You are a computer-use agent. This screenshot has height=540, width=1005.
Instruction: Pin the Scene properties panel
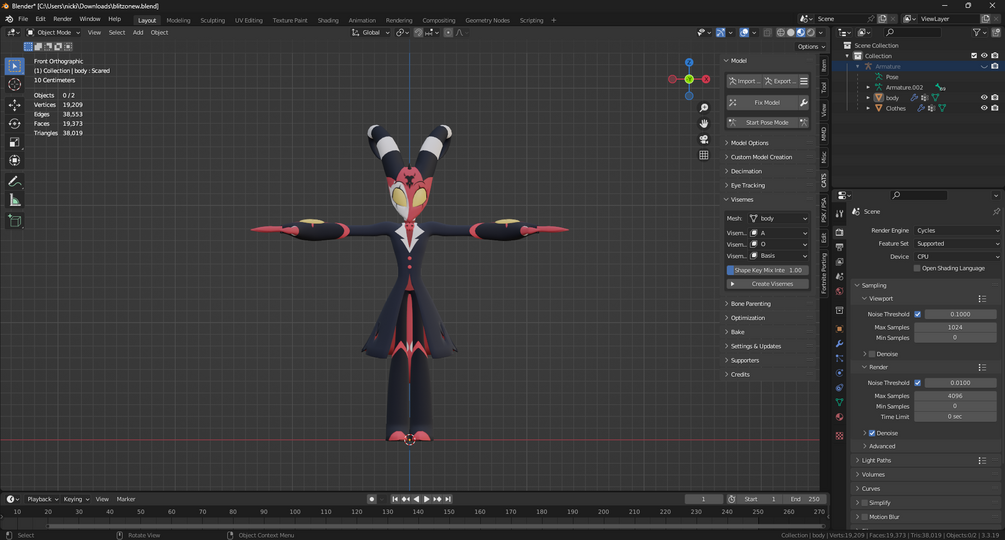pos(996,211)
